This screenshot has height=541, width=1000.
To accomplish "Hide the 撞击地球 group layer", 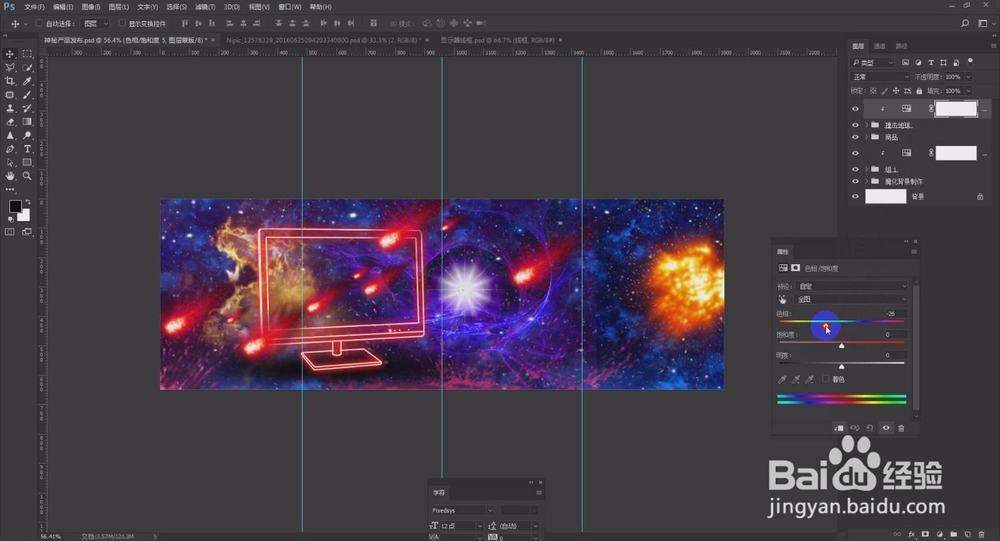I will click(855, 125).
